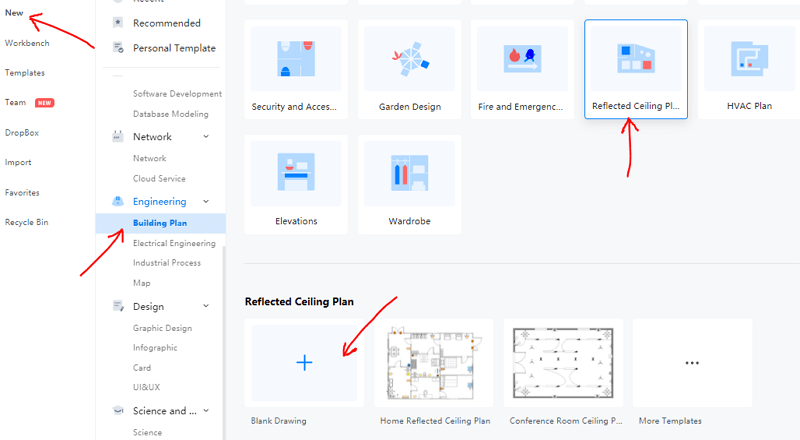Select Cloud Service subcategory

[159, 179]
